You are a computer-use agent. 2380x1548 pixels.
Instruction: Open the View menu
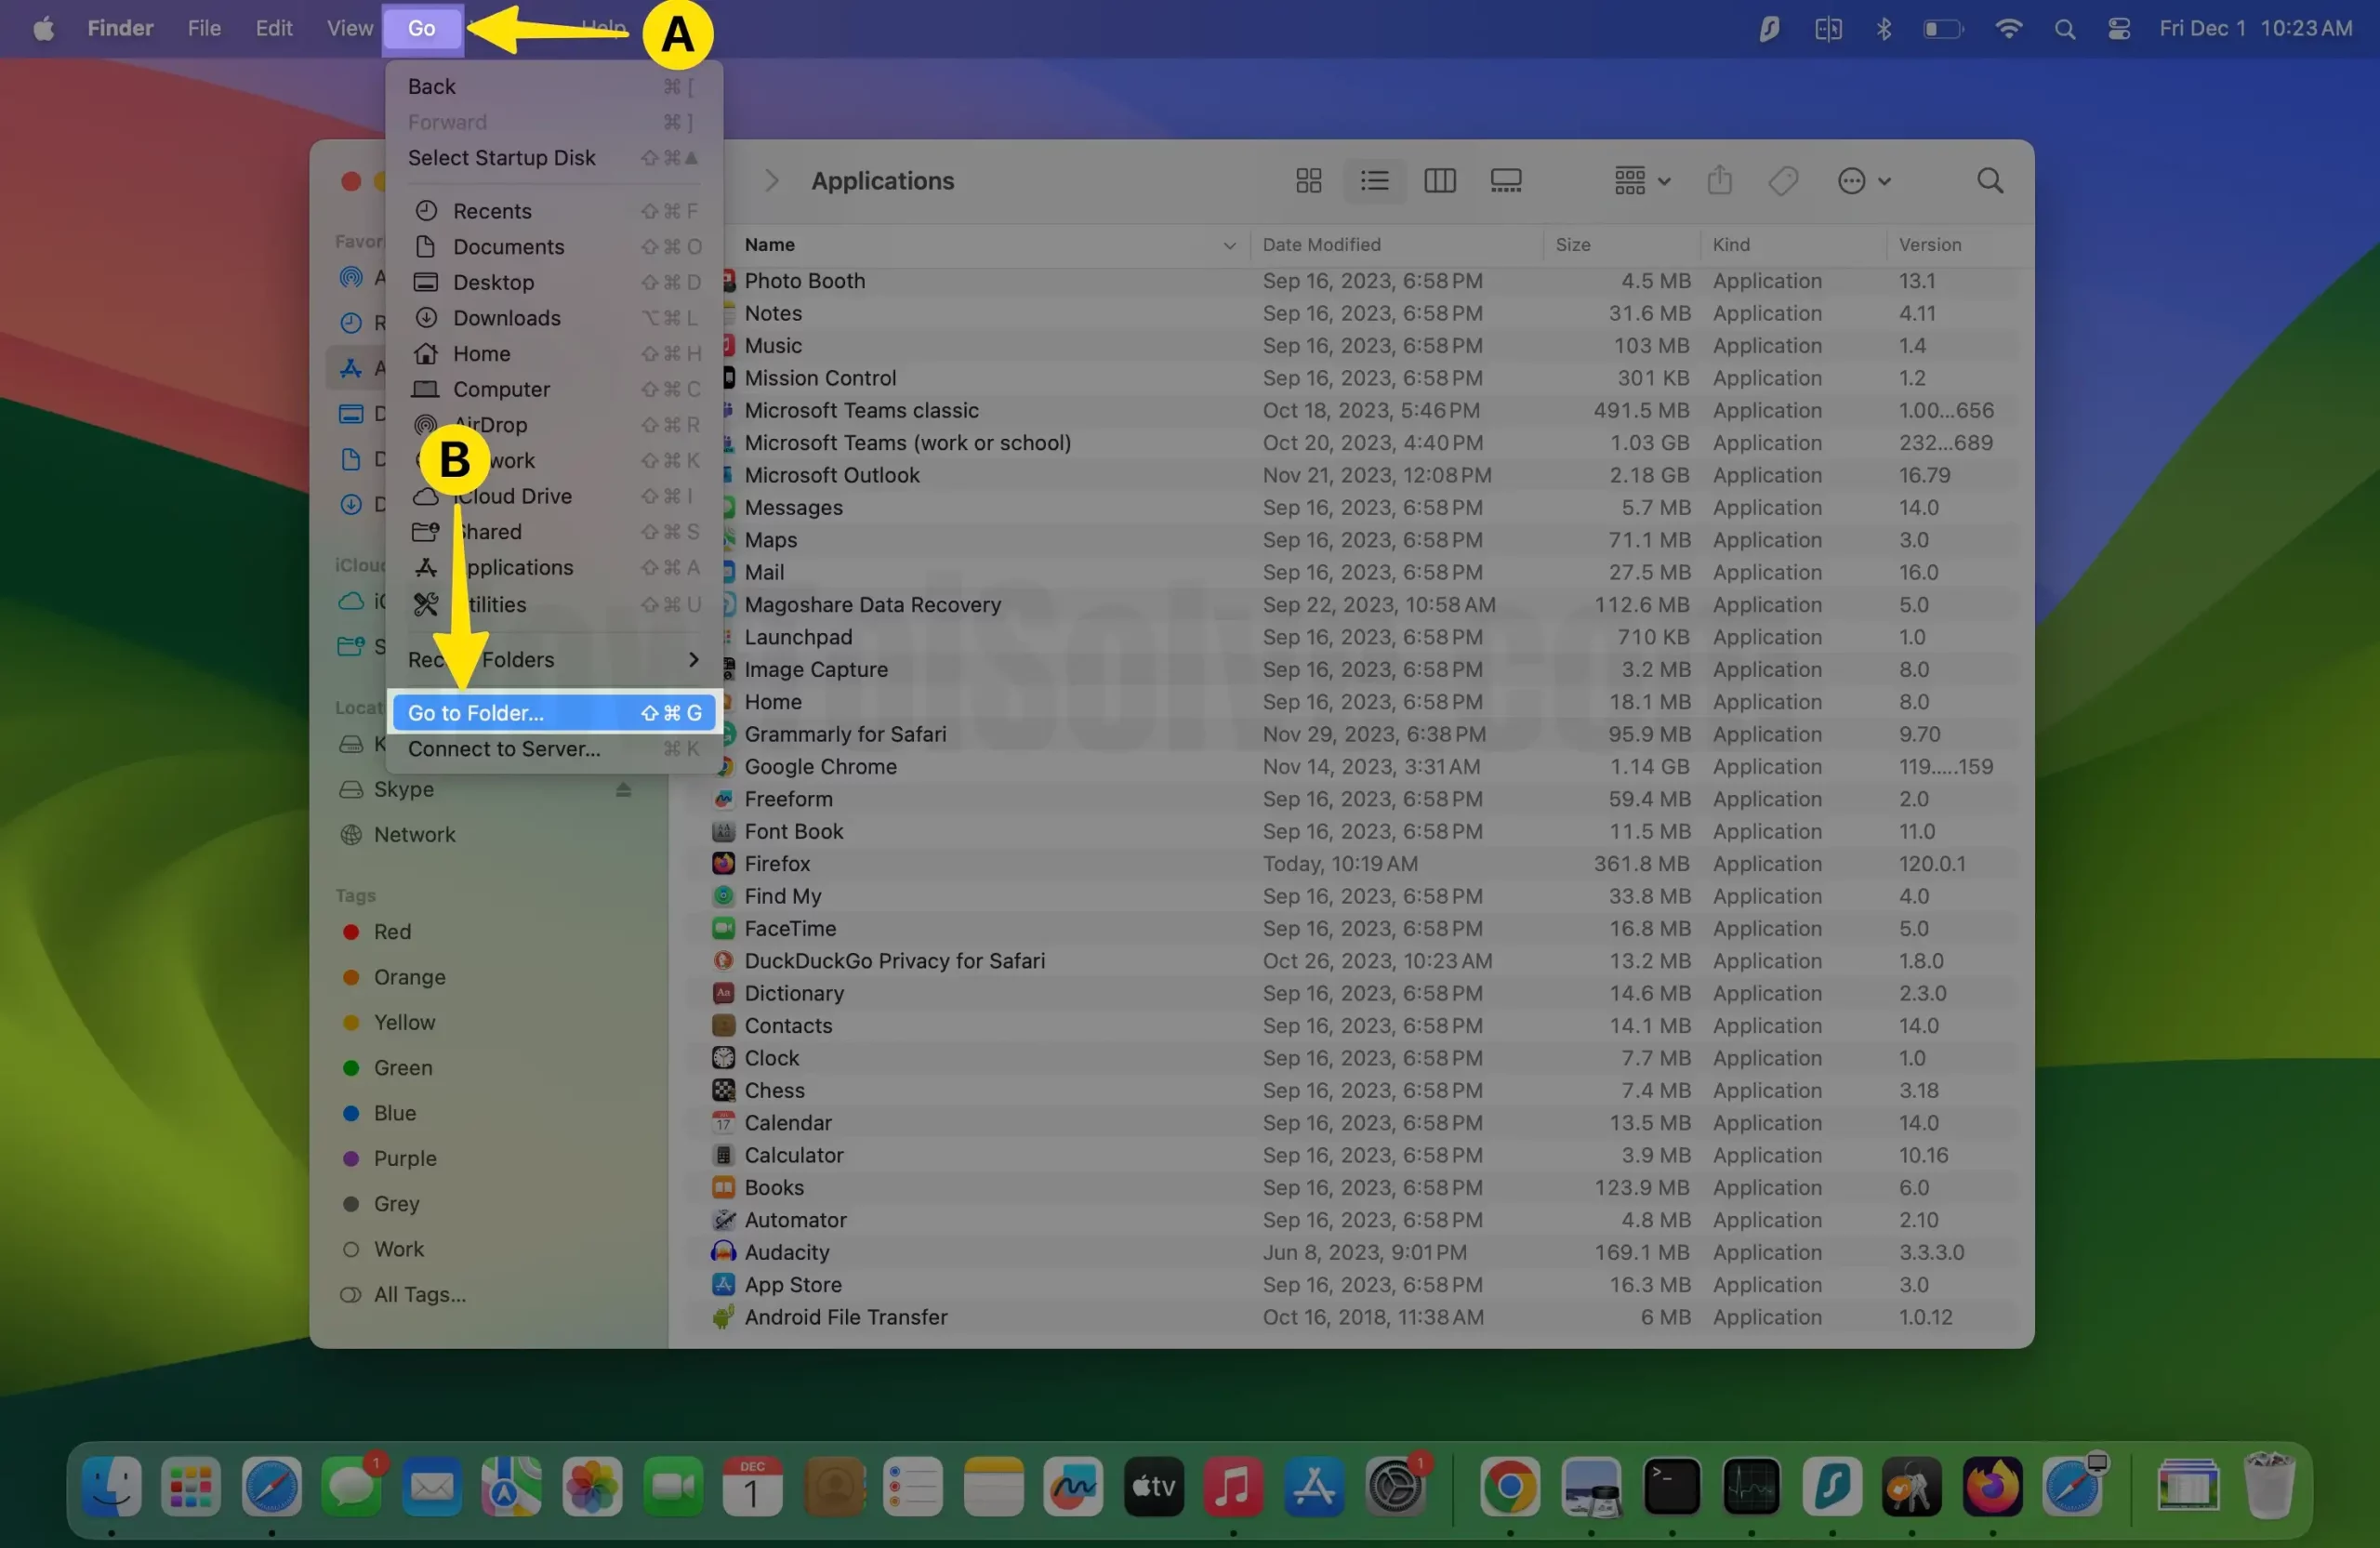(x=349, y=28)
